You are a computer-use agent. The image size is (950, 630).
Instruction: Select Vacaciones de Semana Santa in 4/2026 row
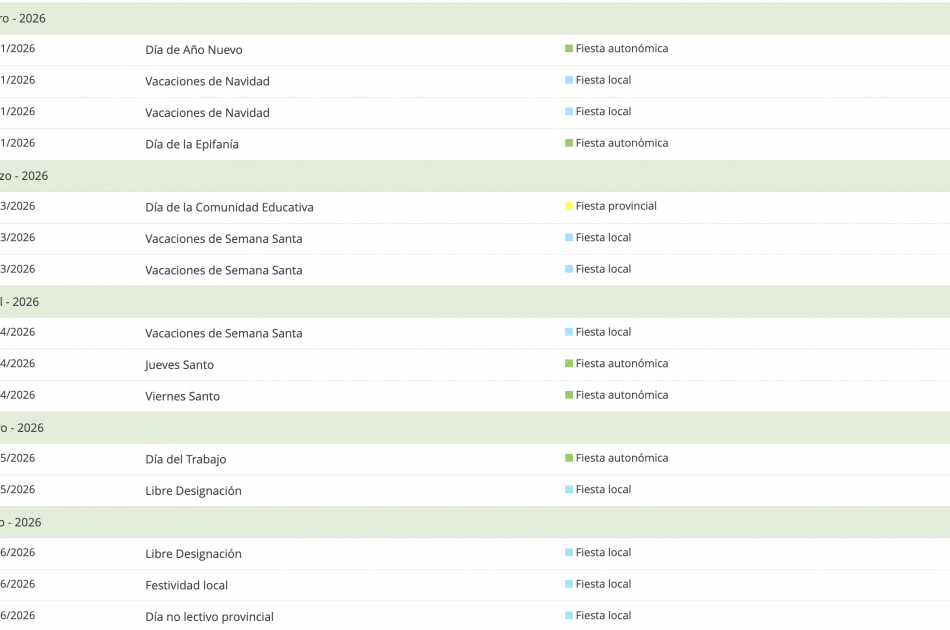coord(223,333)
